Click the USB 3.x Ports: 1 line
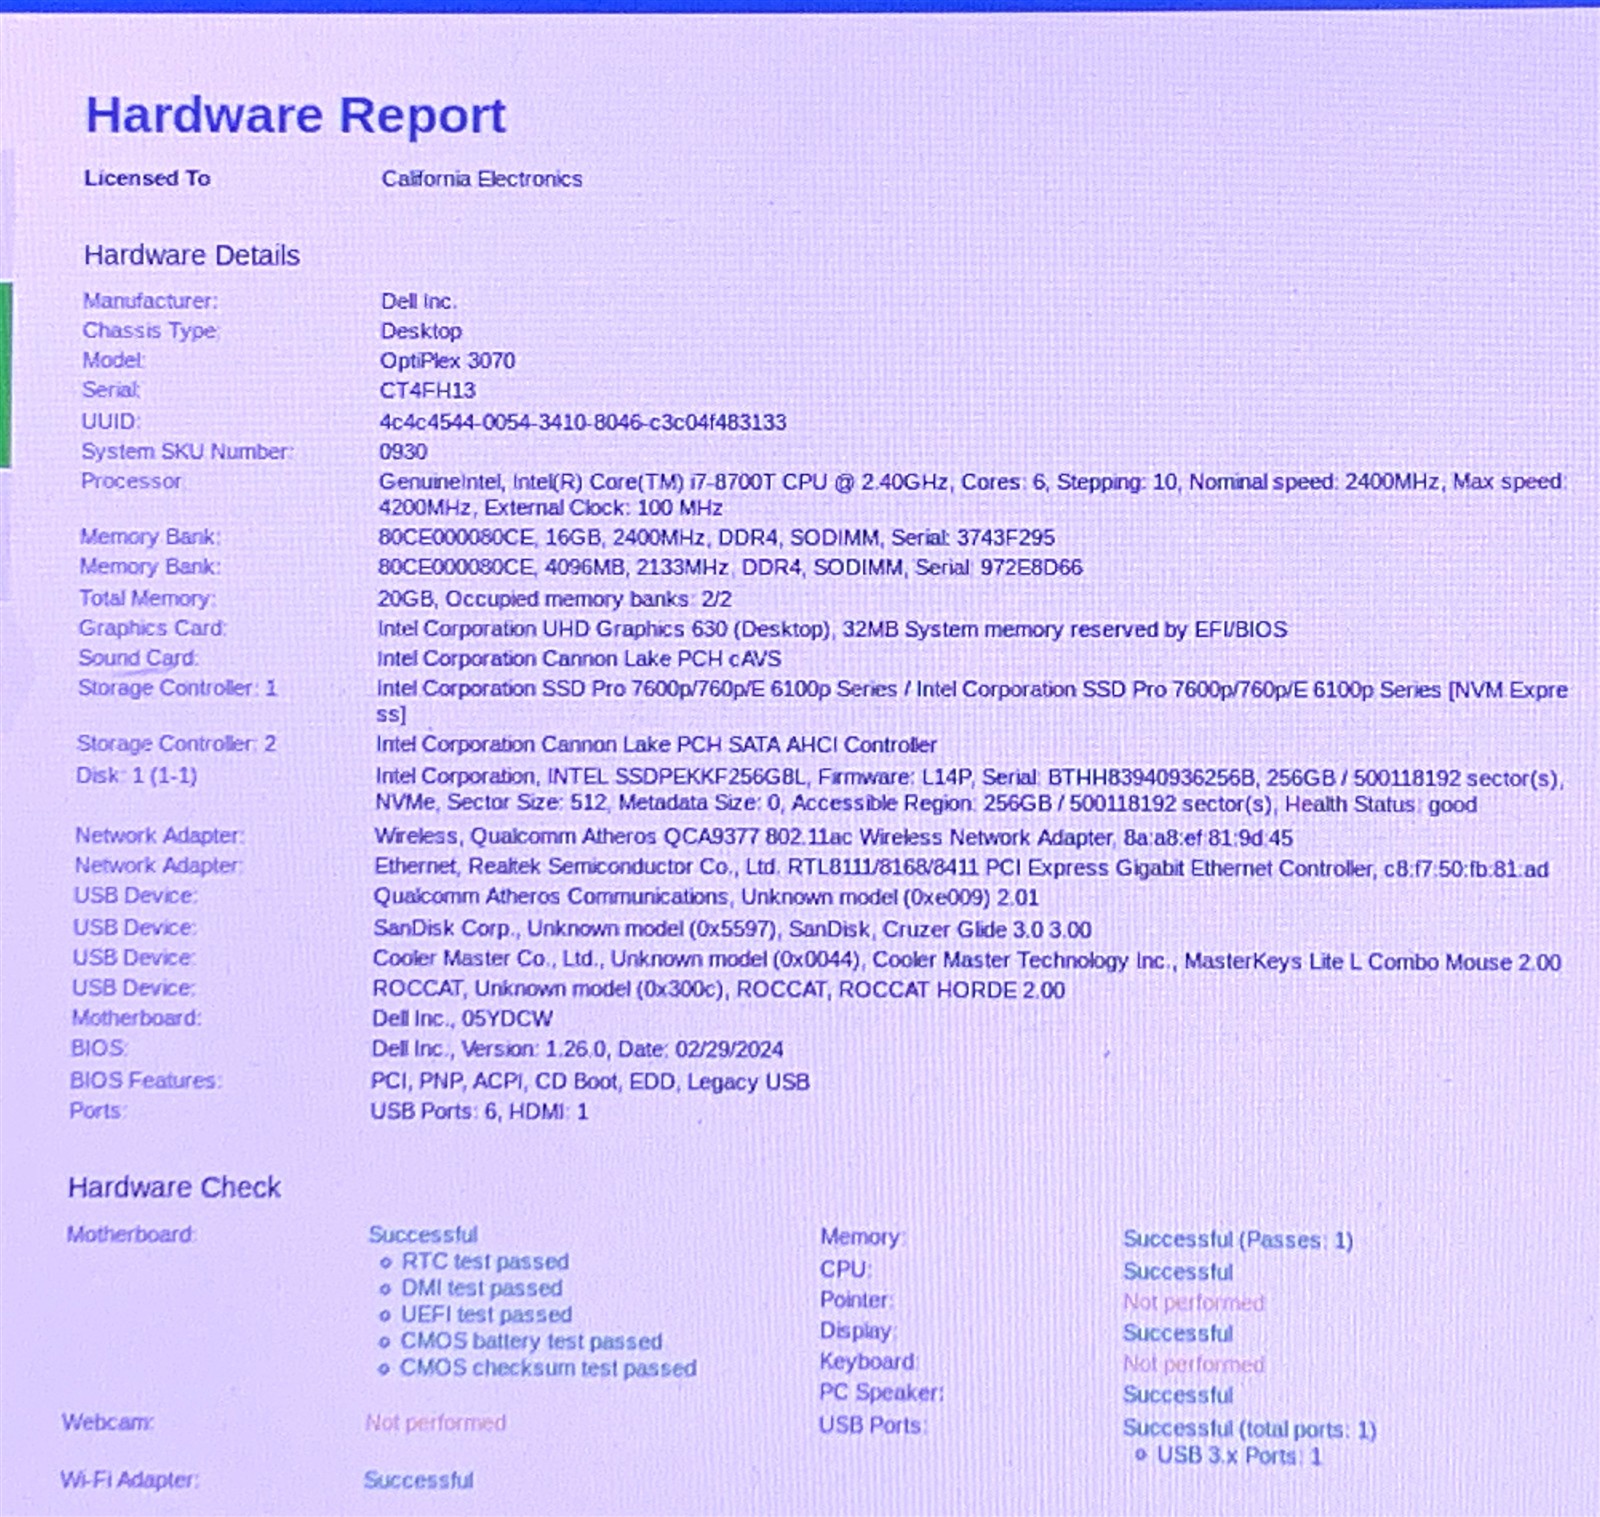Image resolution: width=1600 pixels, height=1517 pixels. [x=1239, y=1456]
